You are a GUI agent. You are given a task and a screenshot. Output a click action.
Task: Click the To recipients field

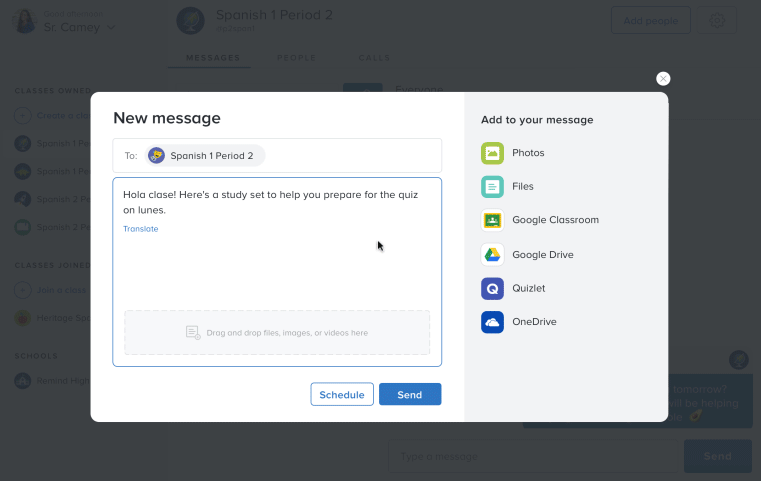pyautogui.click(x=277, y=155)
